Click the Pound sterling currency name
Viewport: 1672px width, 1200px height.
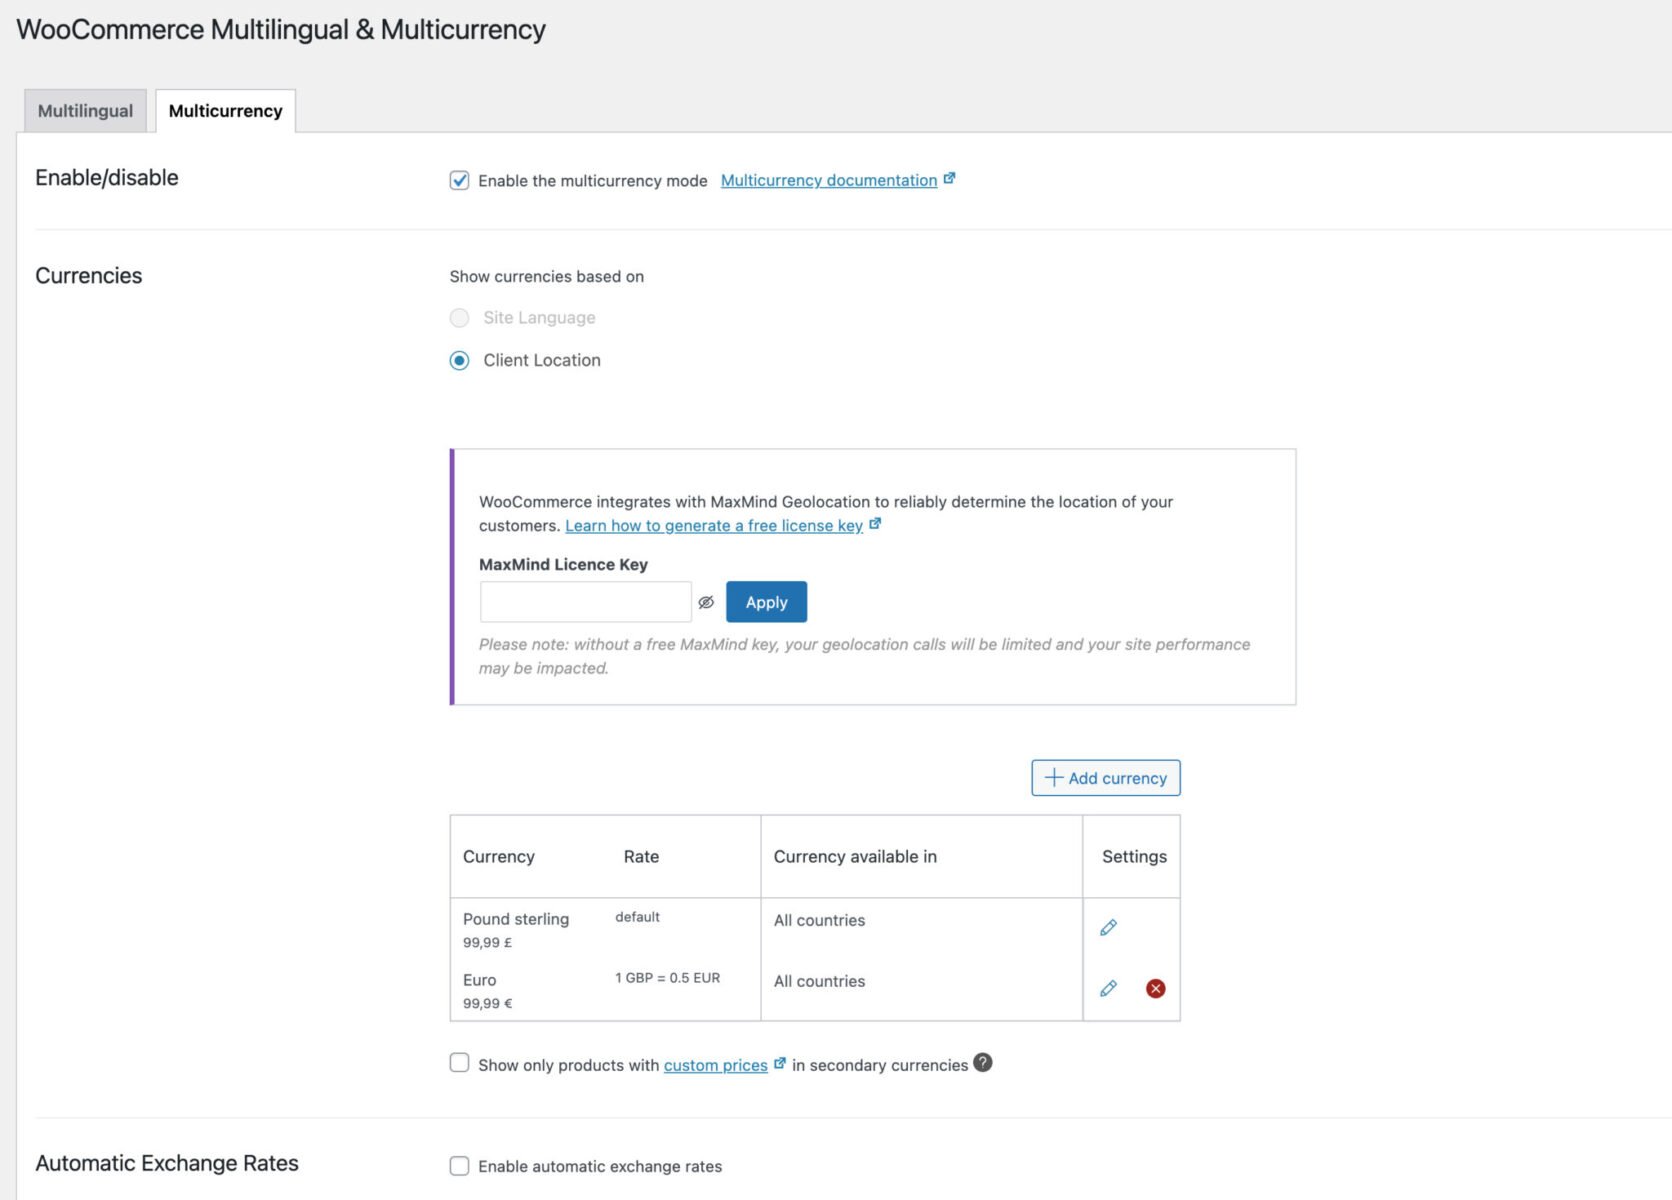(x=516, y=919)
